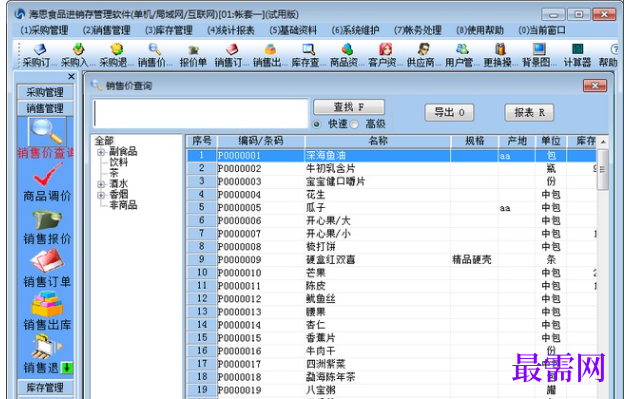Image resolution: width=624 pixels, height=399 pixels.
Task: Open 商品调价 red checkmark sidebar icon
Action: click(x=47, y=174)
